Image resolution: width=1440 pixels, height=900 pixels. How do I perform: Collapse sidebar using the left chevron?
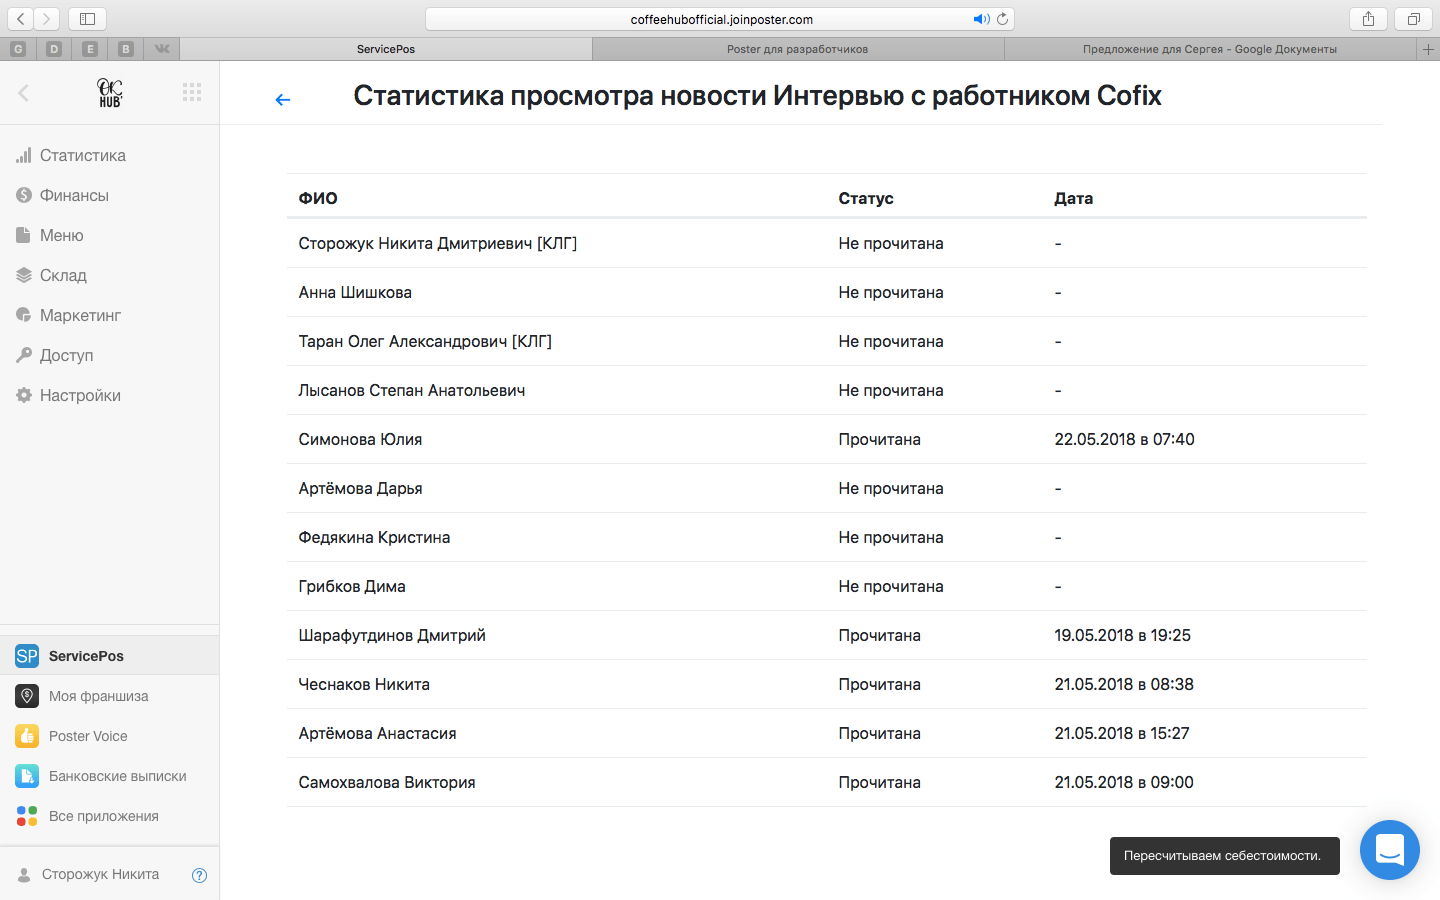[24, 92]
